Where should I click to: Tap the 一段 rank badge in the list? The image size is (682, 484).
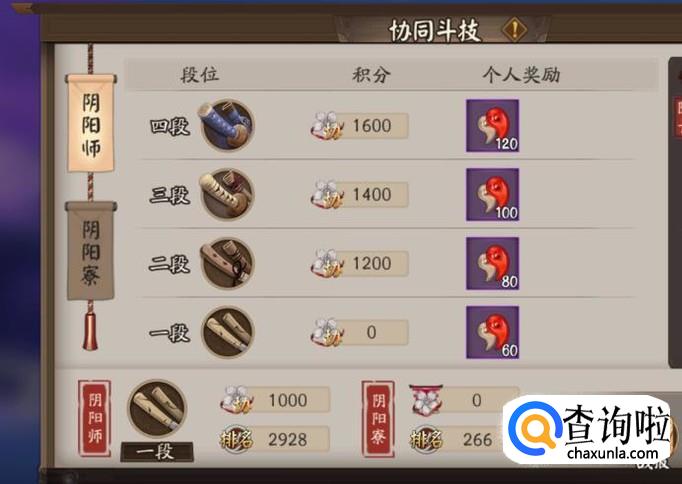(227, 332)
